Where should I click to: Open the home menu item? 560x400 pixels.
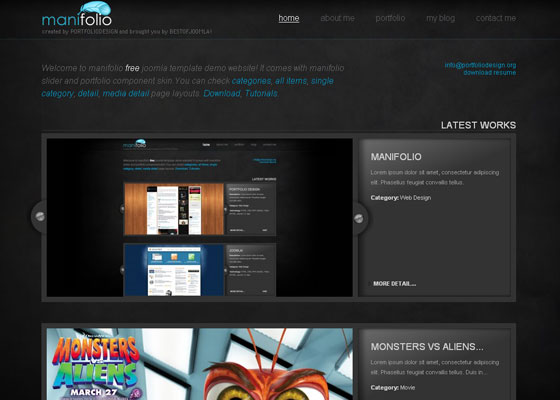(x=289, y=18)
